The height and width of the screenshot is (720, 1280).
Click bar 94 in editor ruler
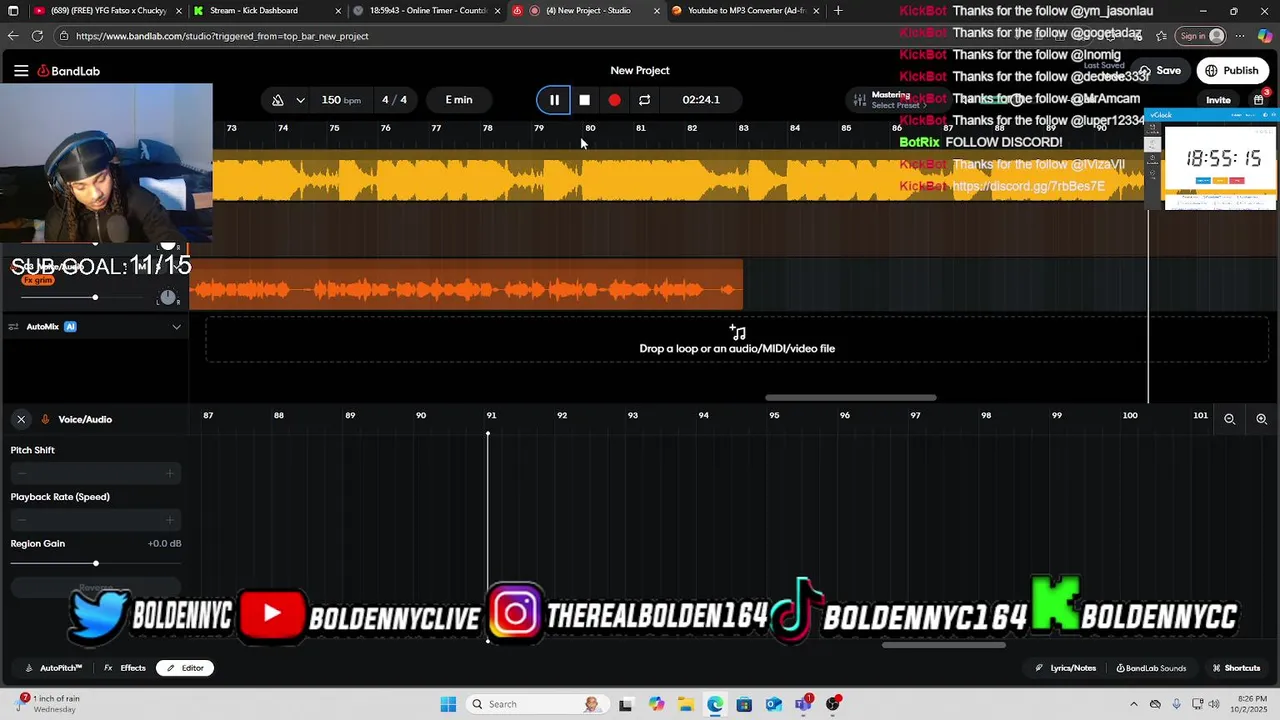(704, 415)
